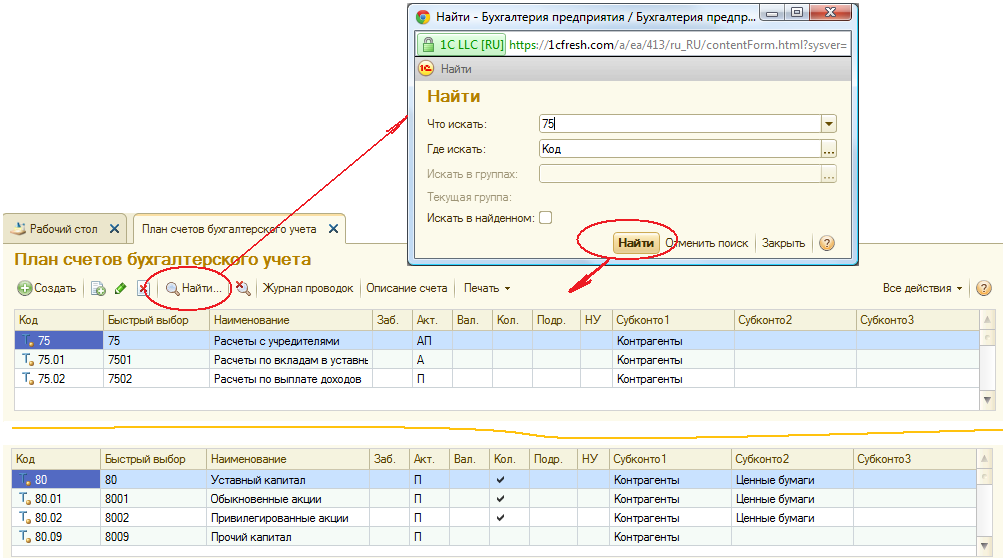
Task: Click the delete-mark icon with red X
Action: [x=142, y=288]
